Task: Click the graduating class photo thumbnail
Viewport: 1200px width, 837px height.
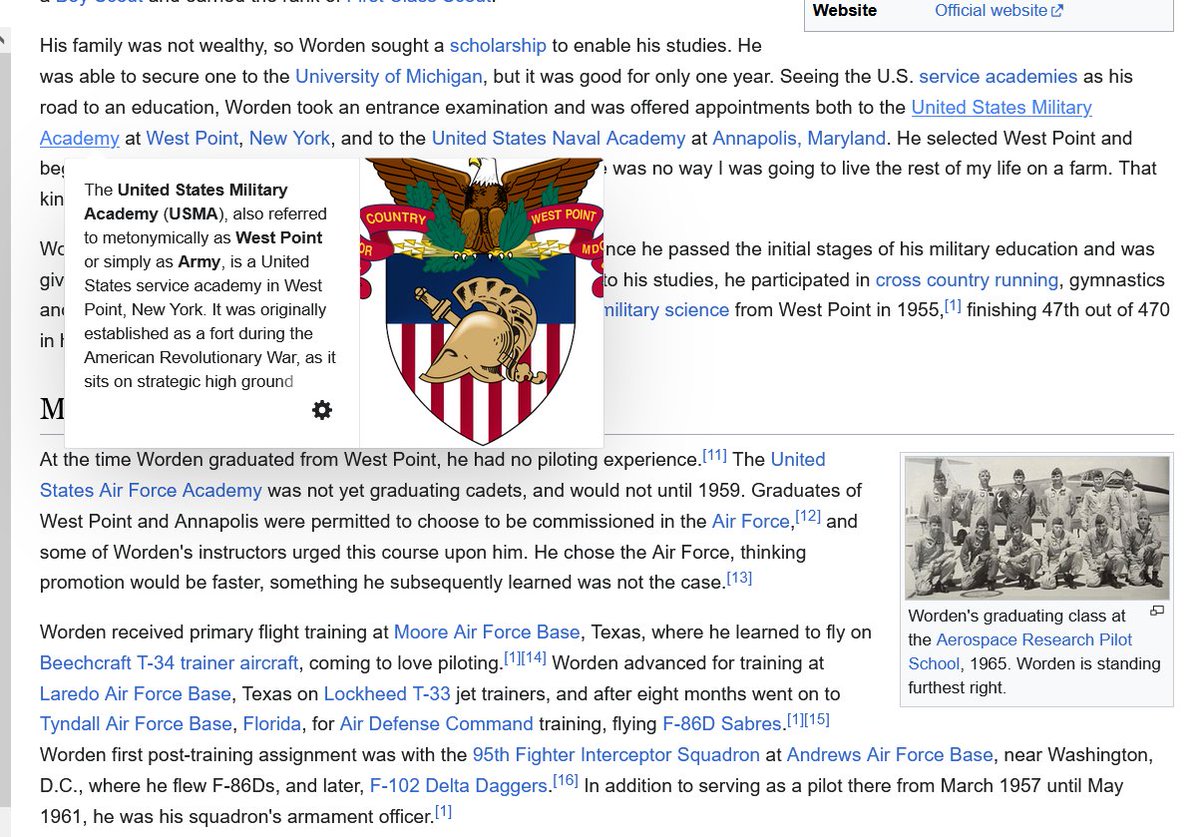Action: point(1037,528)
